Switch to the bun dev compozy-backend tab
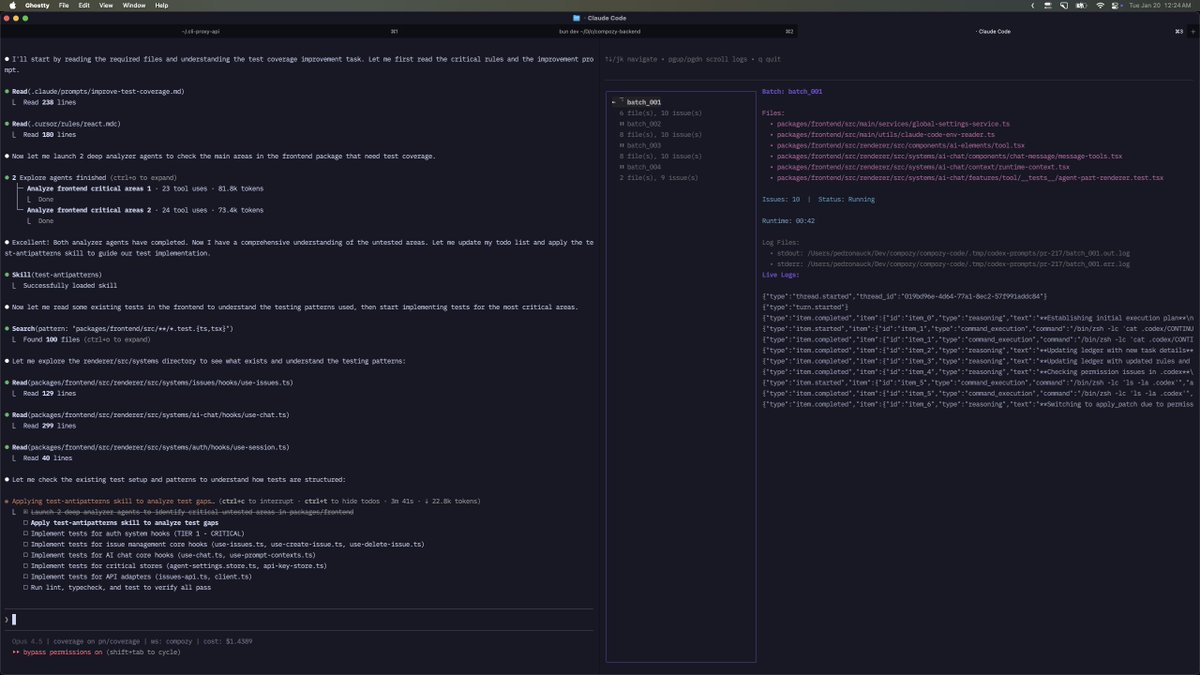The width and height of the screenshot is (1200, 675). pyautogui.click(x=598, y=31)
